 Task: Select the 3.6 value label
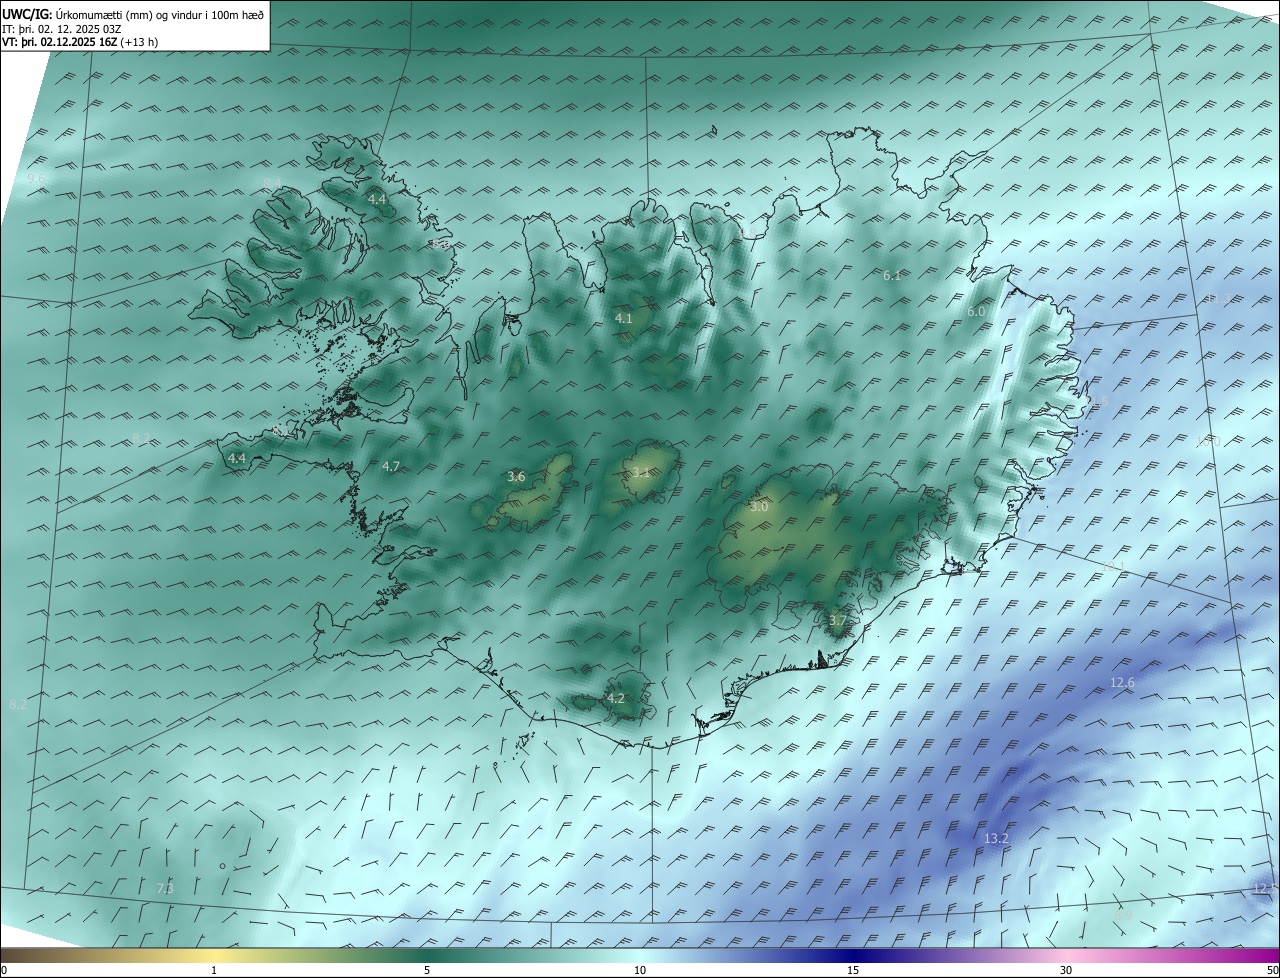[516, 477]
